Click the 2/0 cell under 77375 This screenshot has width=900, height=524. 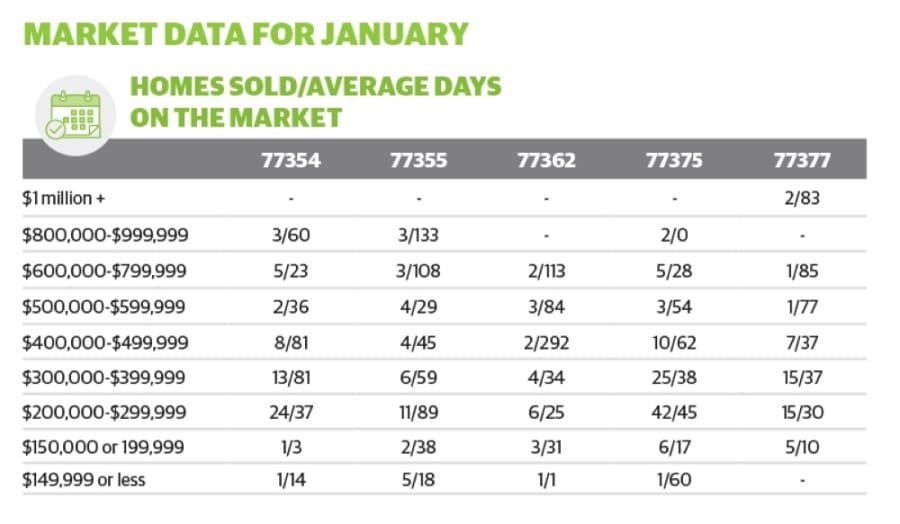674,235
